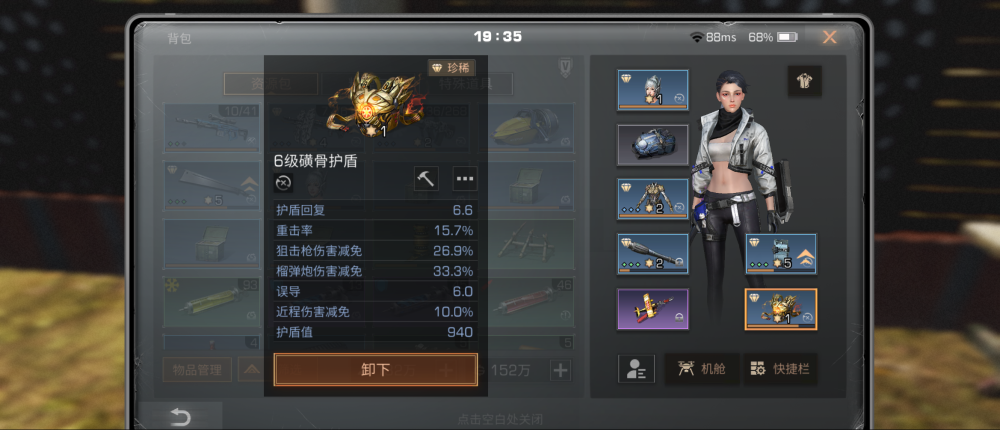Click the back arrow return icon
The width and height of the screenshot is (1000, 430).
click(180, 417)
